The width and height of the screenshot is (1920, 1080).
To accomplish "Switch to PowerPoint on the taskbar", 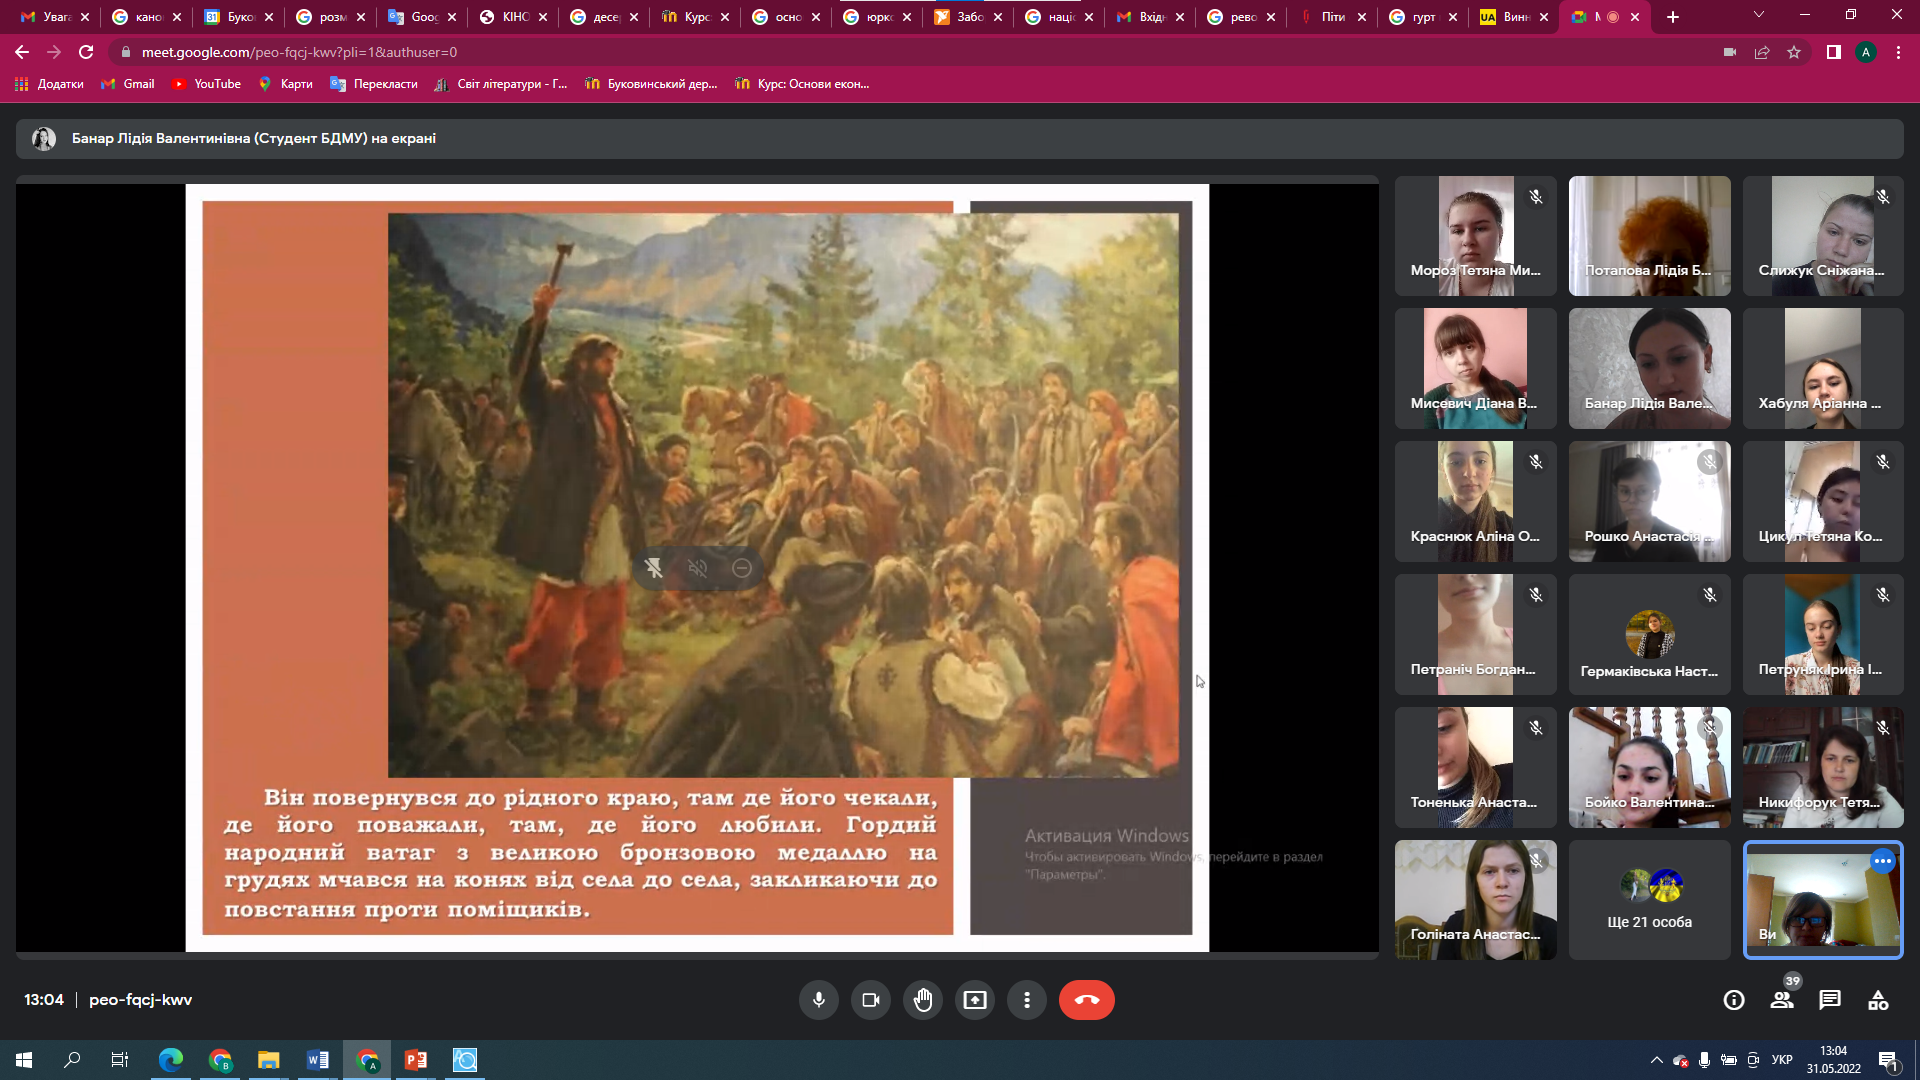I will tap(416, 1059).
